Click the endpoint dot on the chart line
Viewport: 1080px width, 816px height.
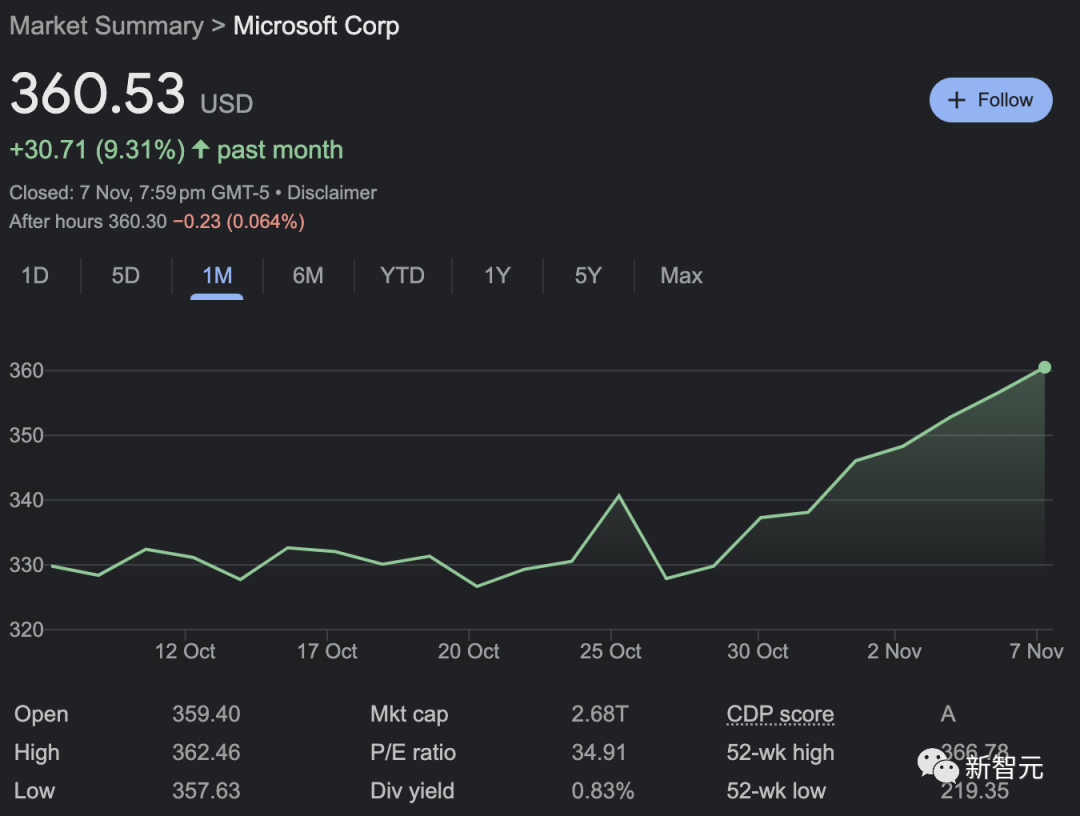click(1044, 367)
